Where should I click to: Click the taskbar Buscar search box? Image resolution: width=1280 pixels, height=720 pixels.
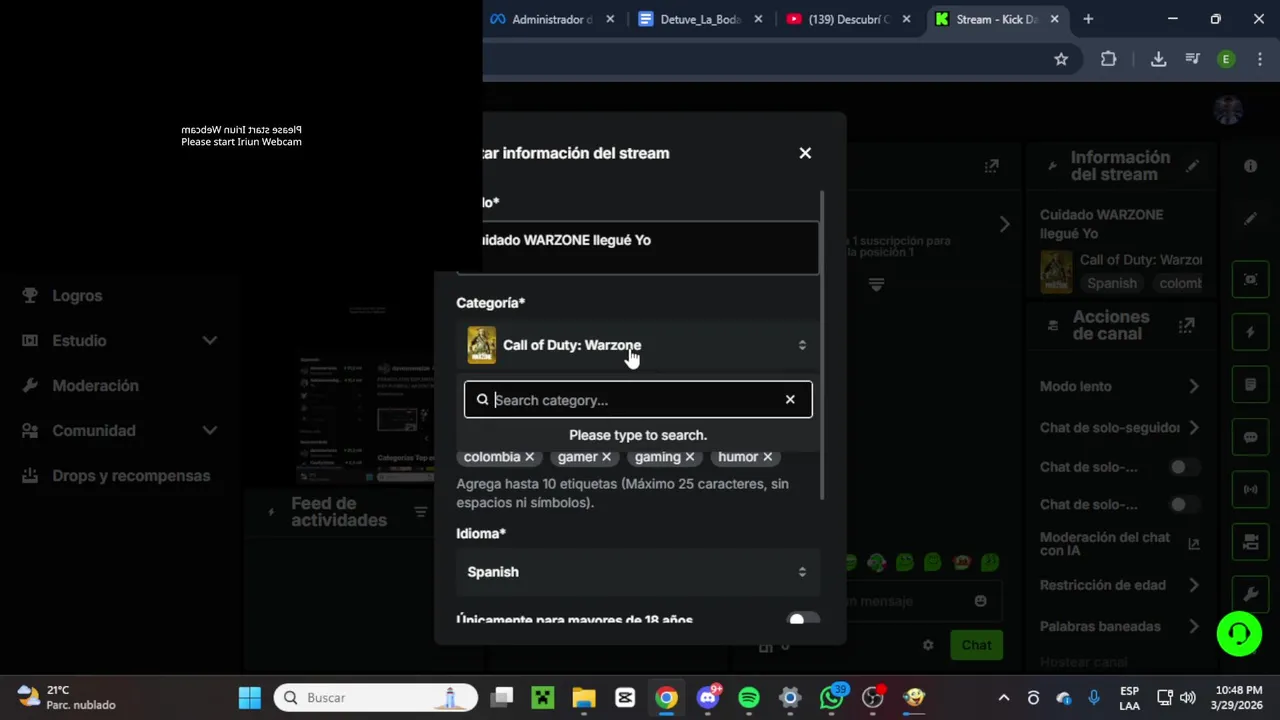(373, 697)
